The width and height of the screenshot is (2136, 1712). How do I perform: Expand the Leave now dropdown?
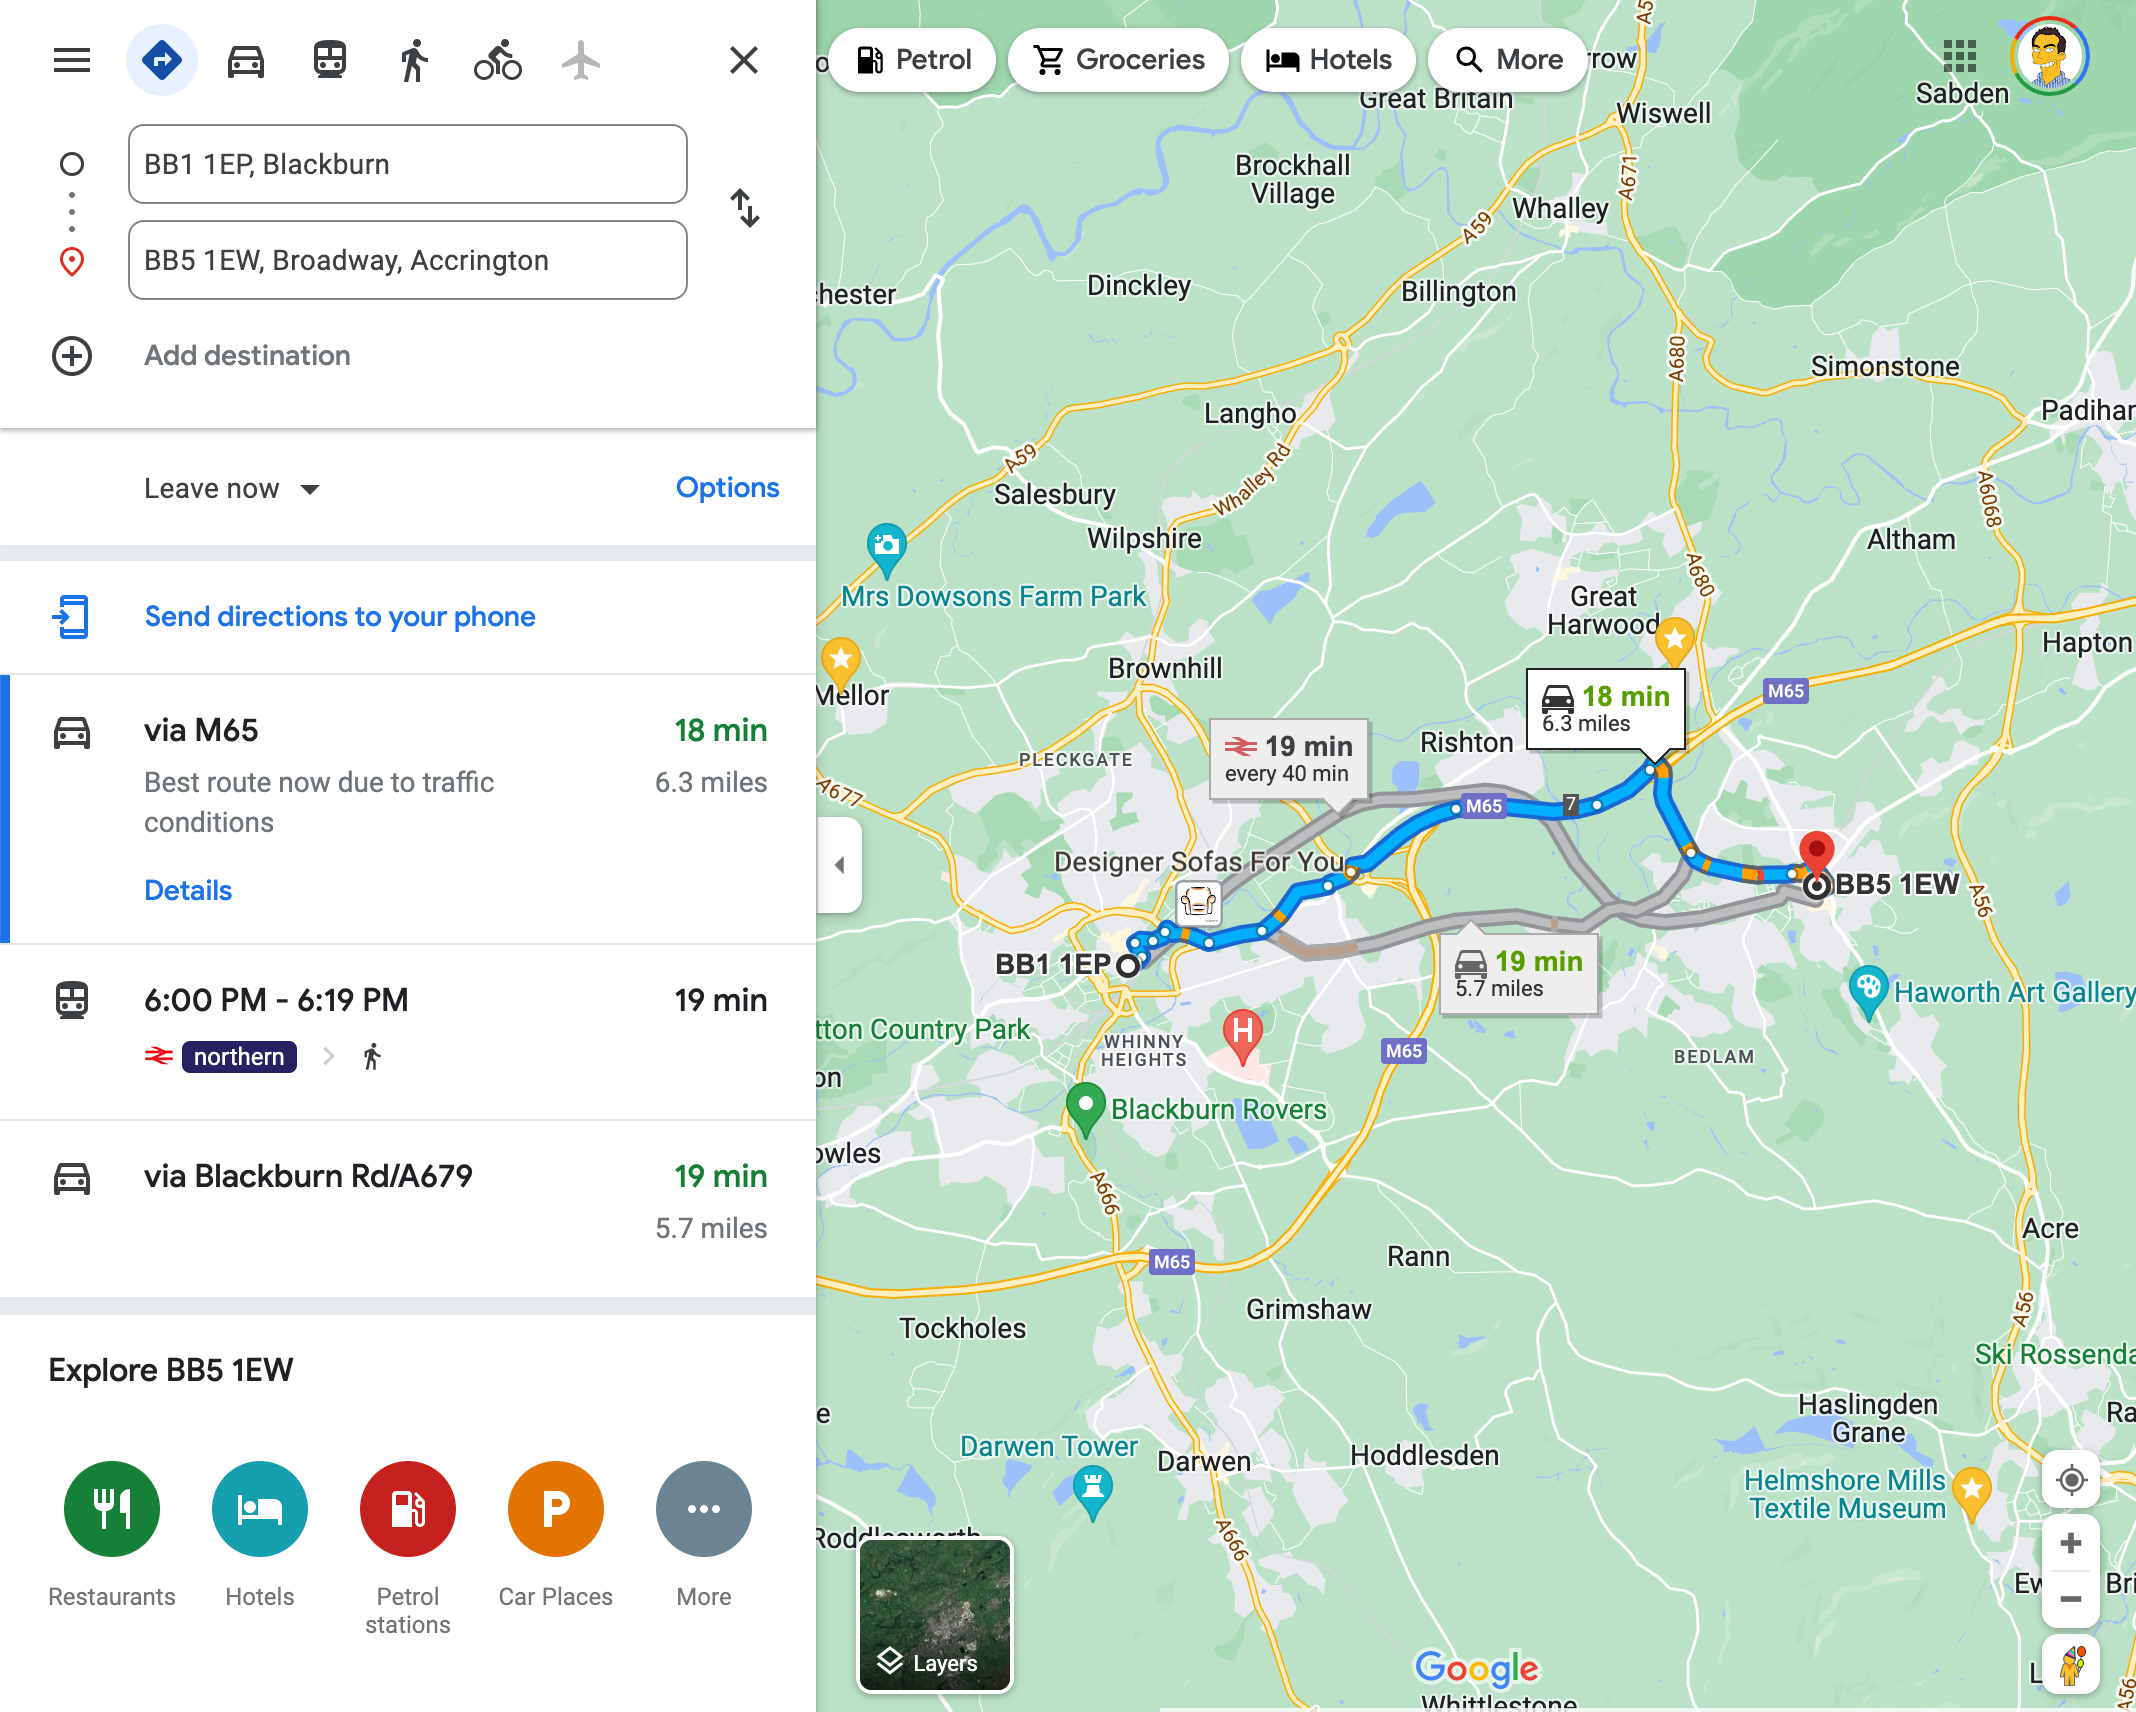pos(232,488)
